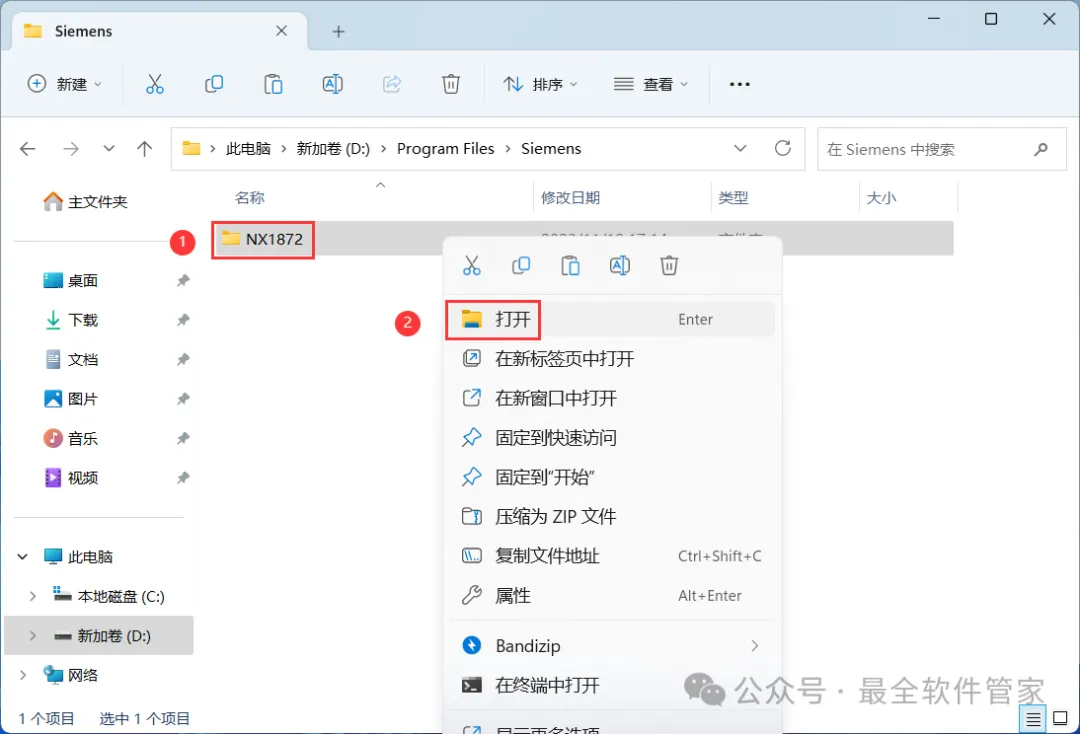Screen dimensions: 1080x734
Task: Click Paste icon in the context menu
Action: point(570,265)
